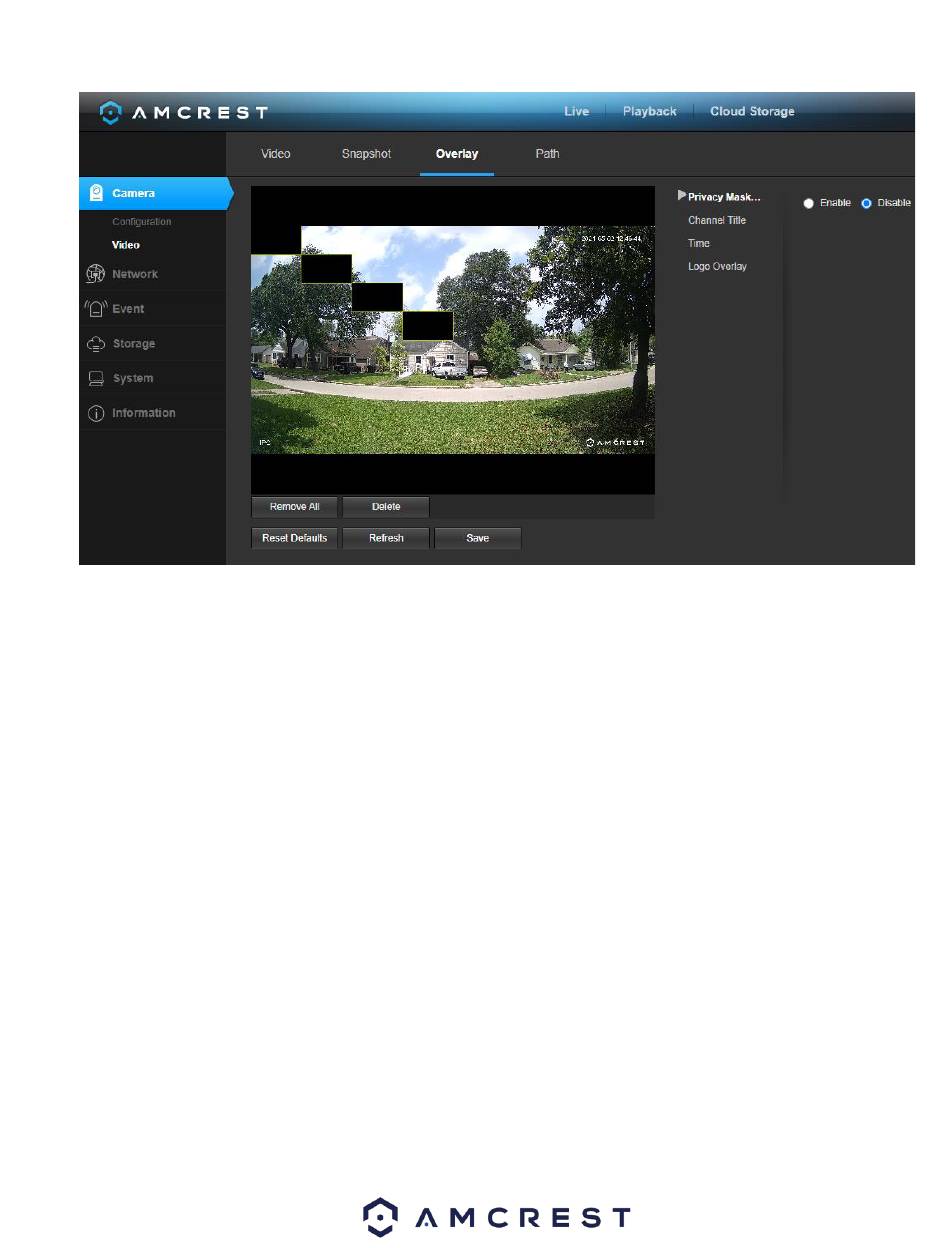Click the Reset Defaults button
Screen dimensions: 950x1248
click(x=294, y=538)
